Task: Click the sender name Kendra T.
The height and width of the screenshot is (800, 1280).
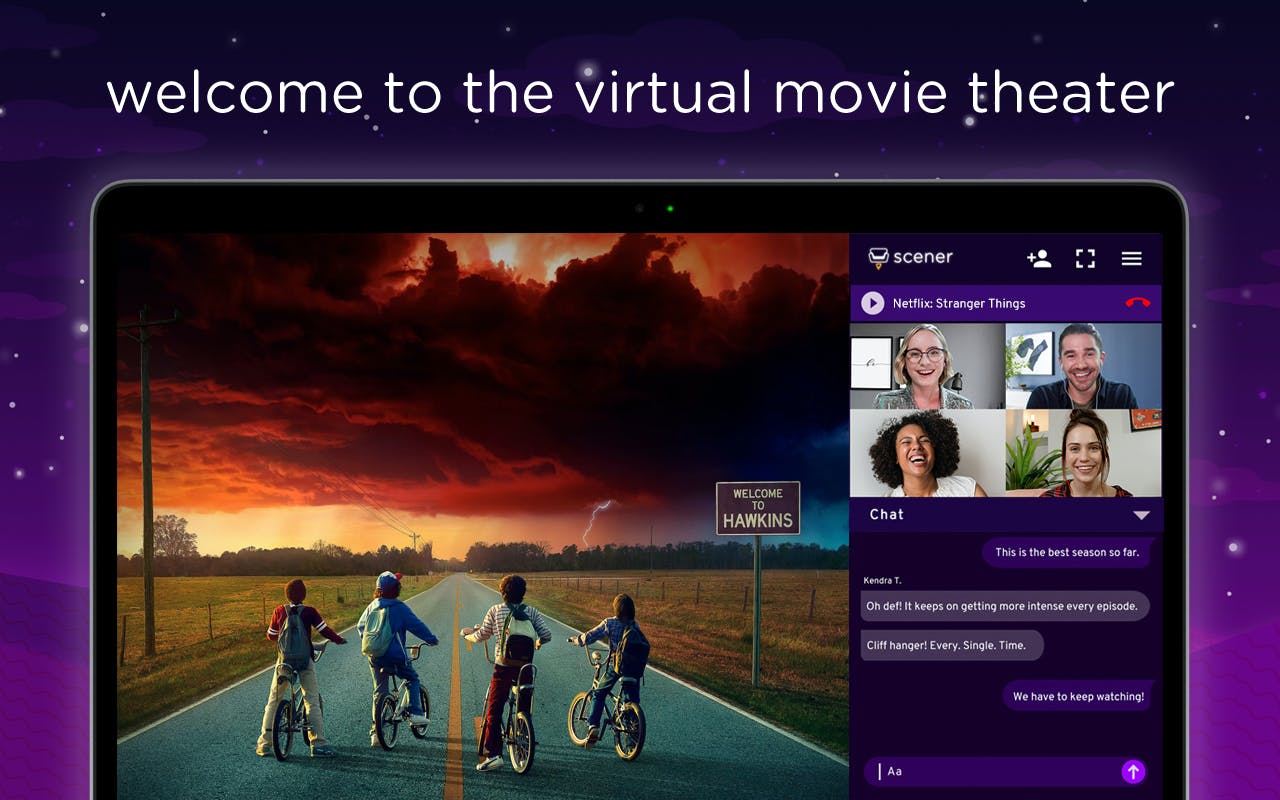Action: tap(883, 580)
